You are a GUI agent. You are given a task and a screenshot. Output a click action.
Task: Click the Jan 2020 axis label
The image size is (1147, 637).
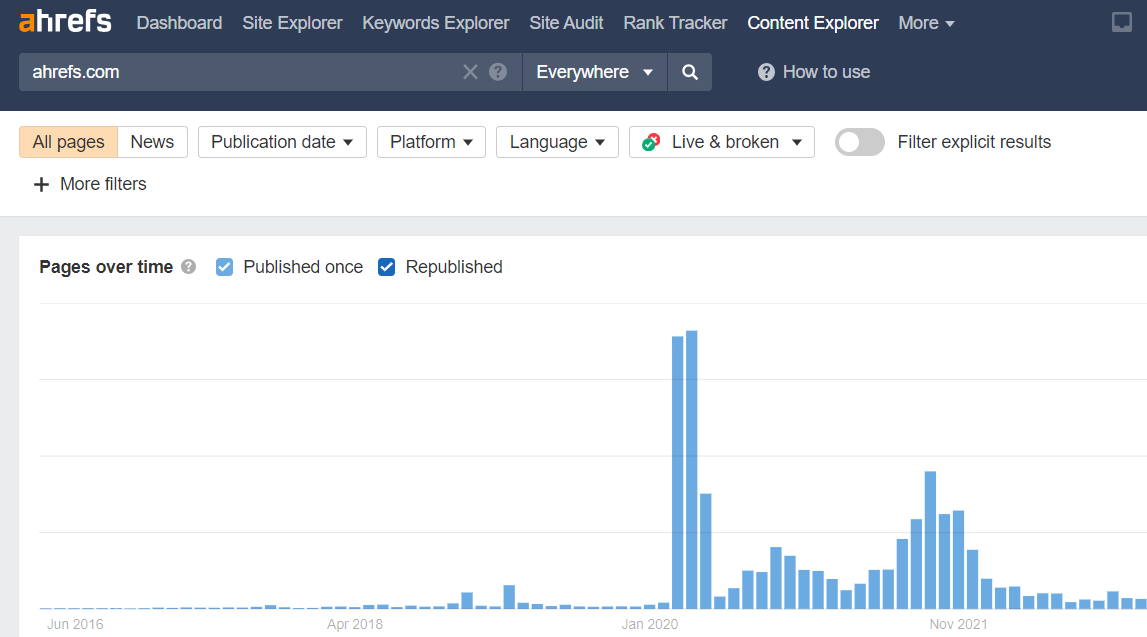650,625
